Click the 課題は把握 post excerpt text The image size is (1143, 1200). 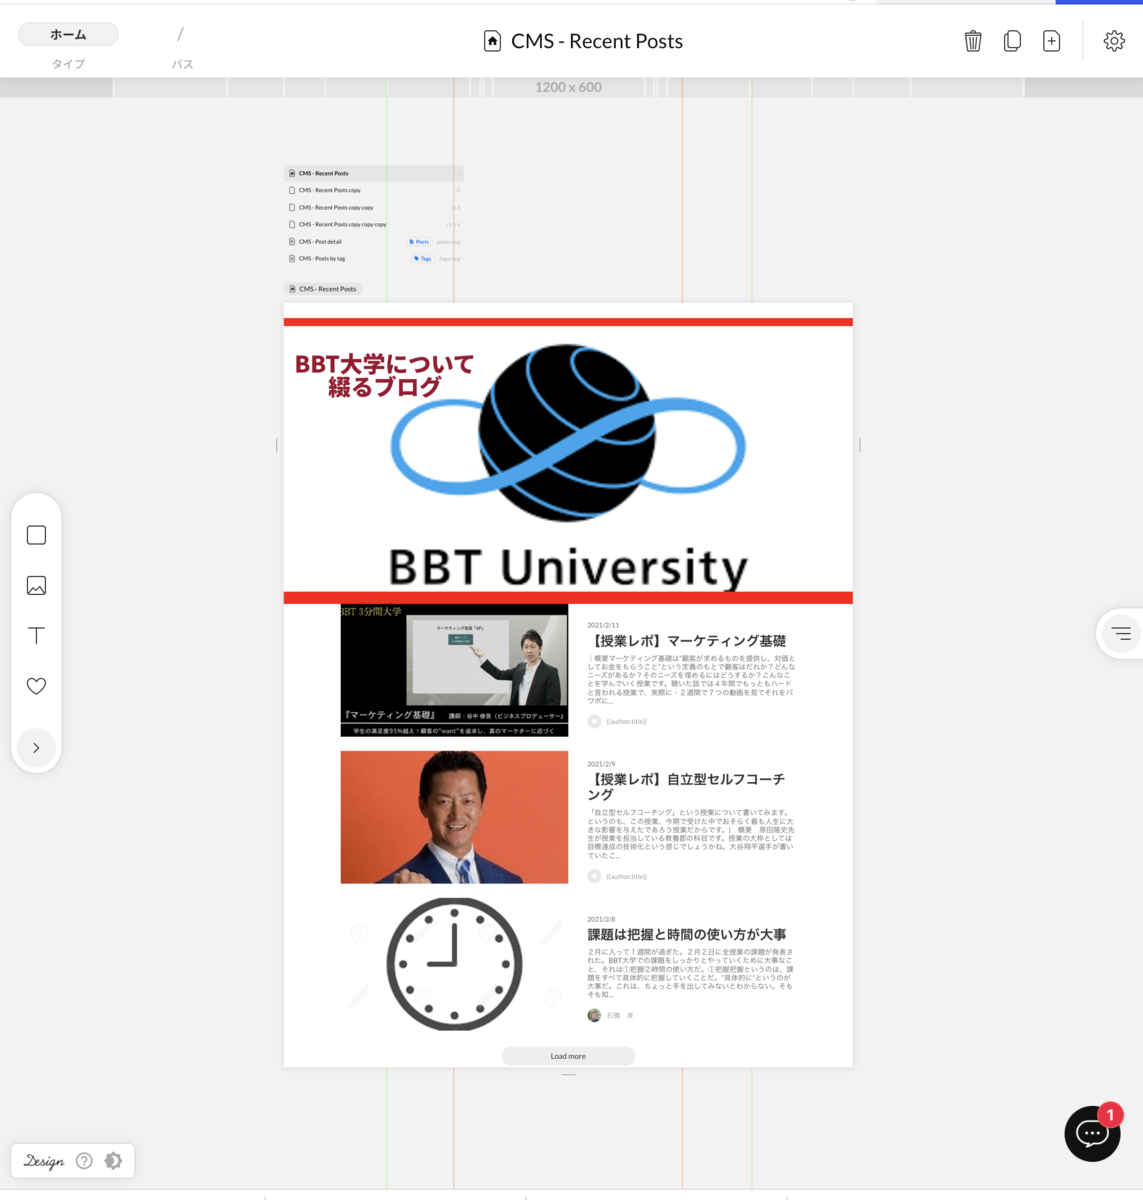pos(691,973)
